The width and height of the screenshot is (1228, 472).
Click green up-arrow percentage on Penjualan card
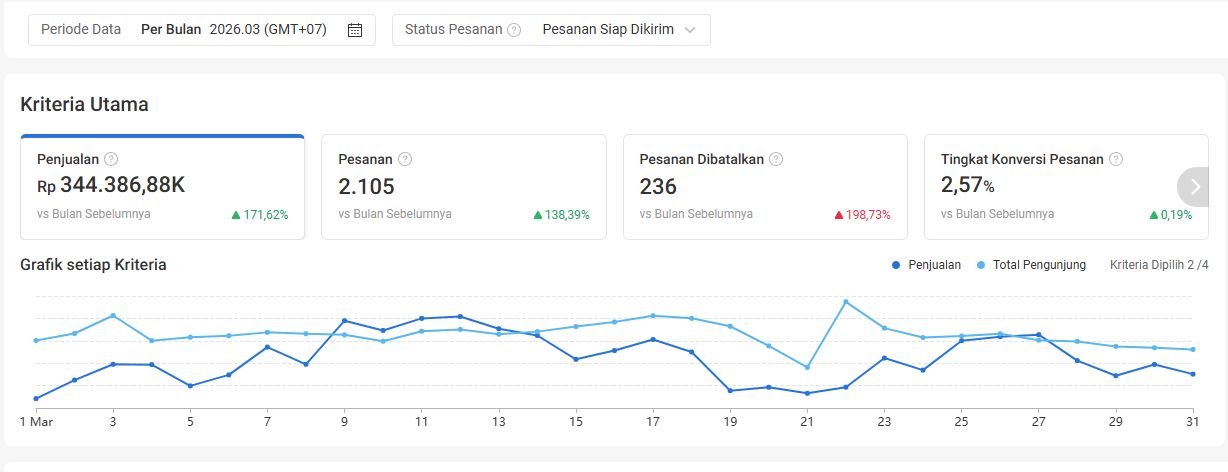pyautogui.click(x=260, y=214)
